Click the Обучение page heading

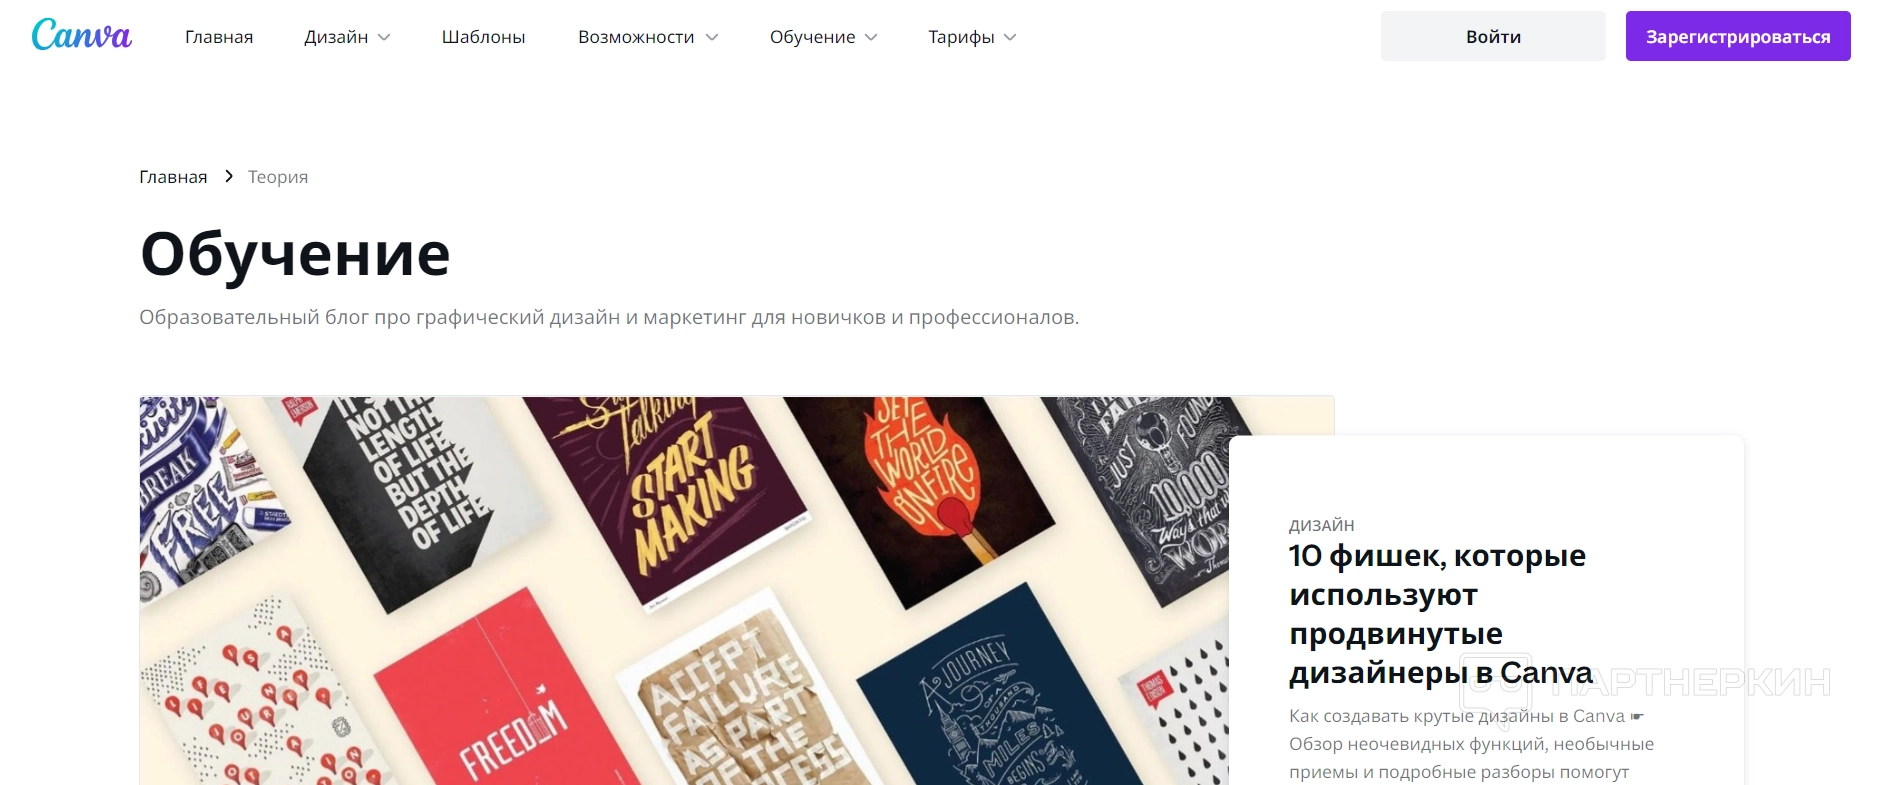295,253
